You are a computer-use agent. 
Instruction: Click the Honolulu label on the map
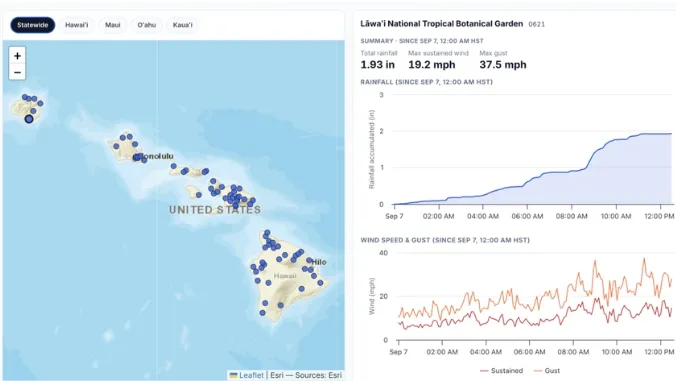pos(154,156)
